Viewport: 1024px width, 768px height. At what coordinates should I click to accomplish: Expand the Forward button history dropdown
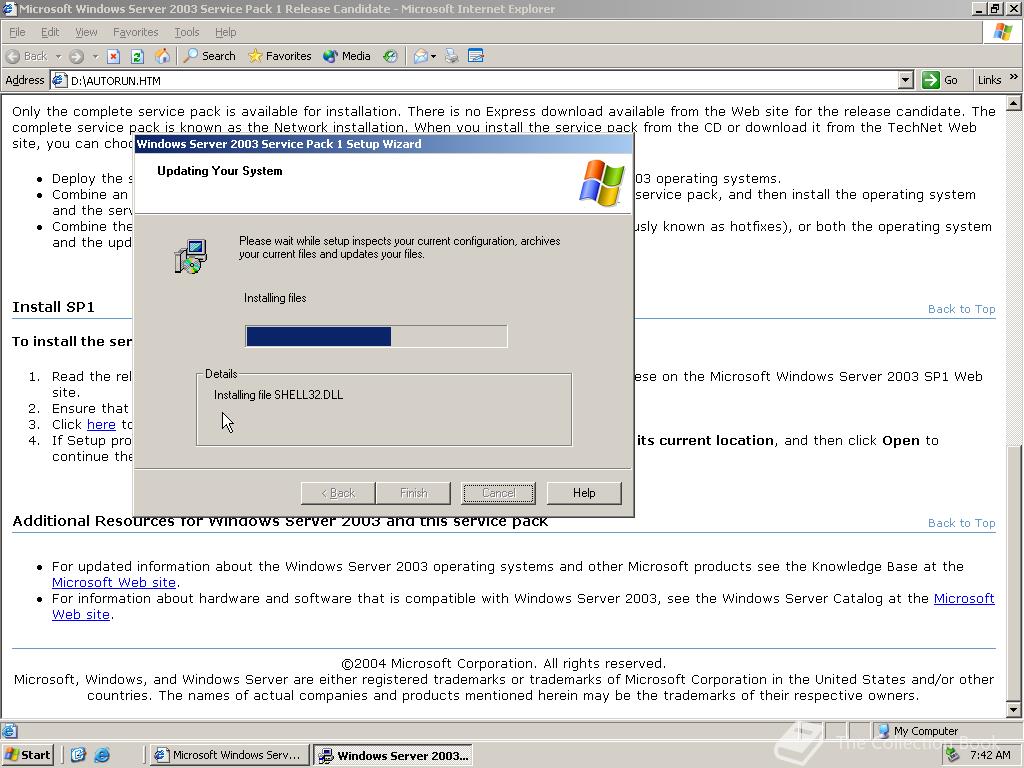[95, 56]
